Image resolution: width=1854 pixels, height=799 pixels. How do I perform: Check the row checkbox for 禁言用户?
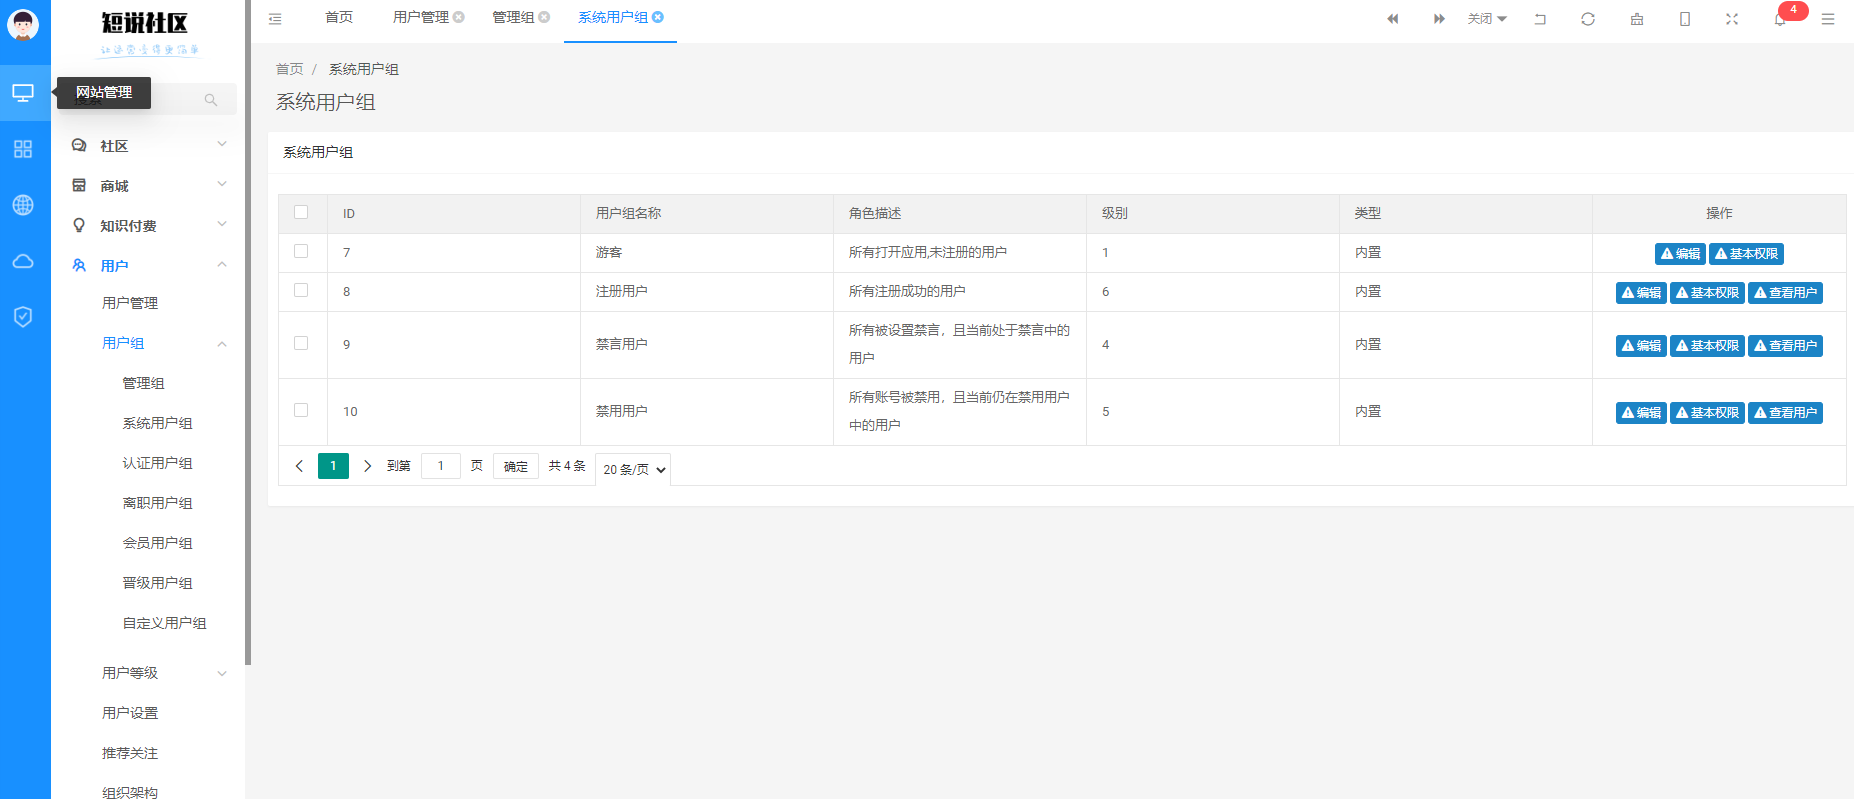point(301,343)
